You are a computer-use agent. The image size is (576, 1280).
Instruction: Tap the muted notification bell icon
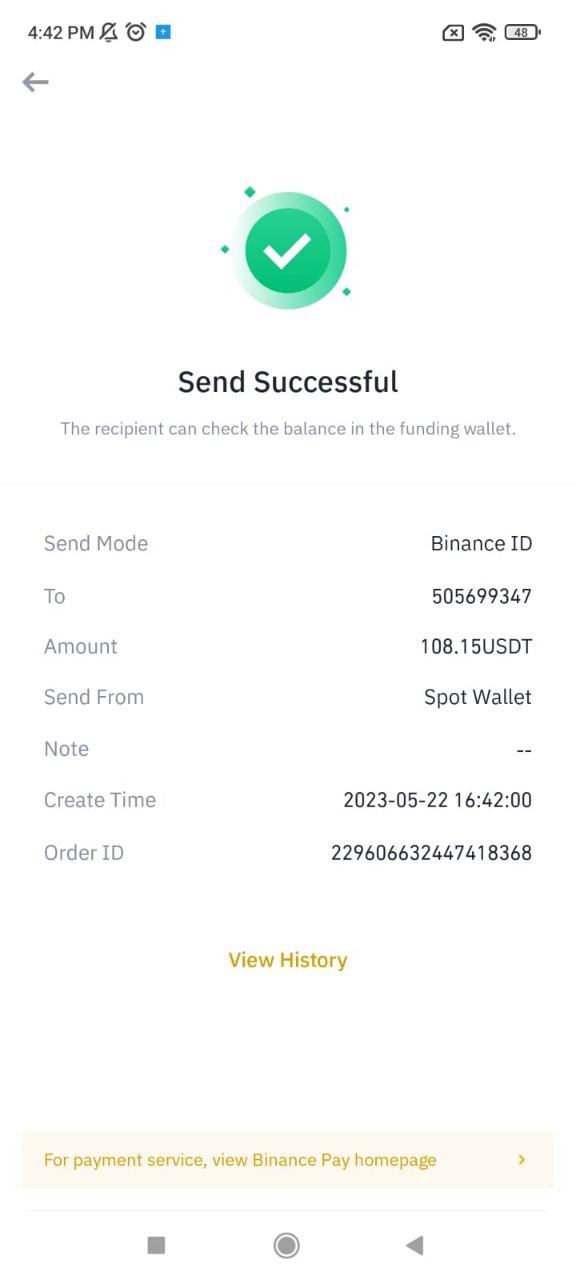coord(109,32)
